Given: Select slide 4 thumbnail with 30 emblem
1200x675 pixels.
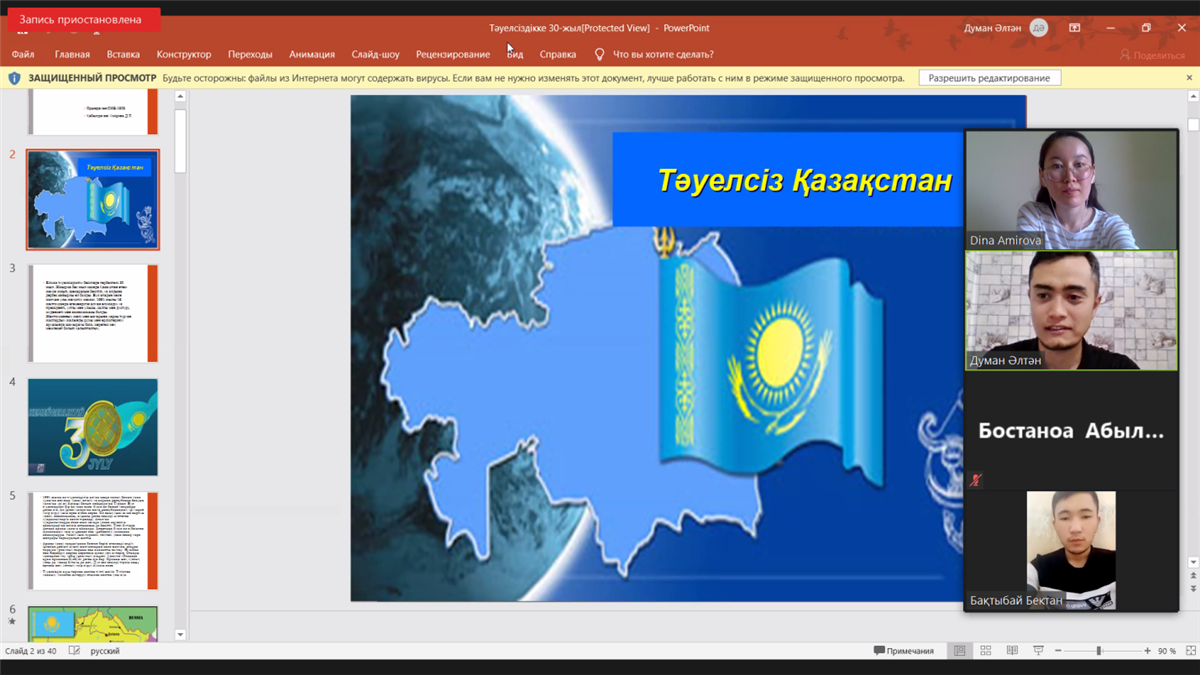Looking at the screenshot, I should point(93,427).
